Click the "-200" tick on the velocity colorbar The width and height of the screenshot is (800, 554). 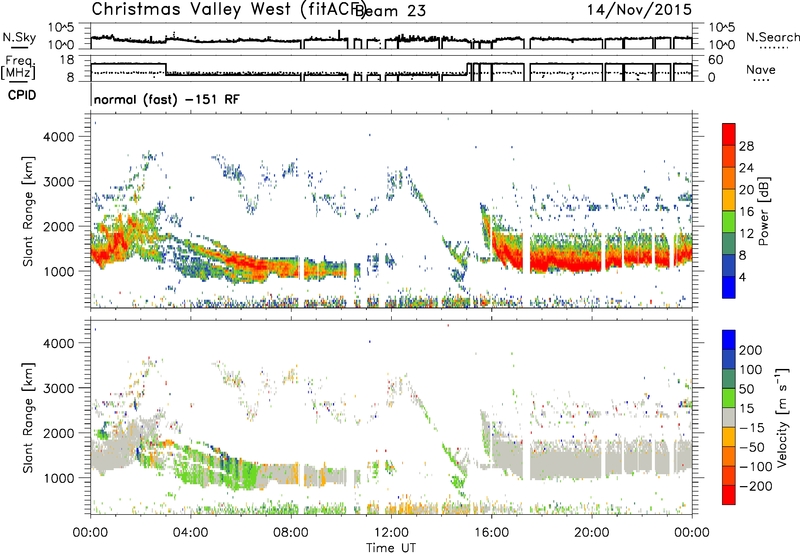(x=755, y=486)
